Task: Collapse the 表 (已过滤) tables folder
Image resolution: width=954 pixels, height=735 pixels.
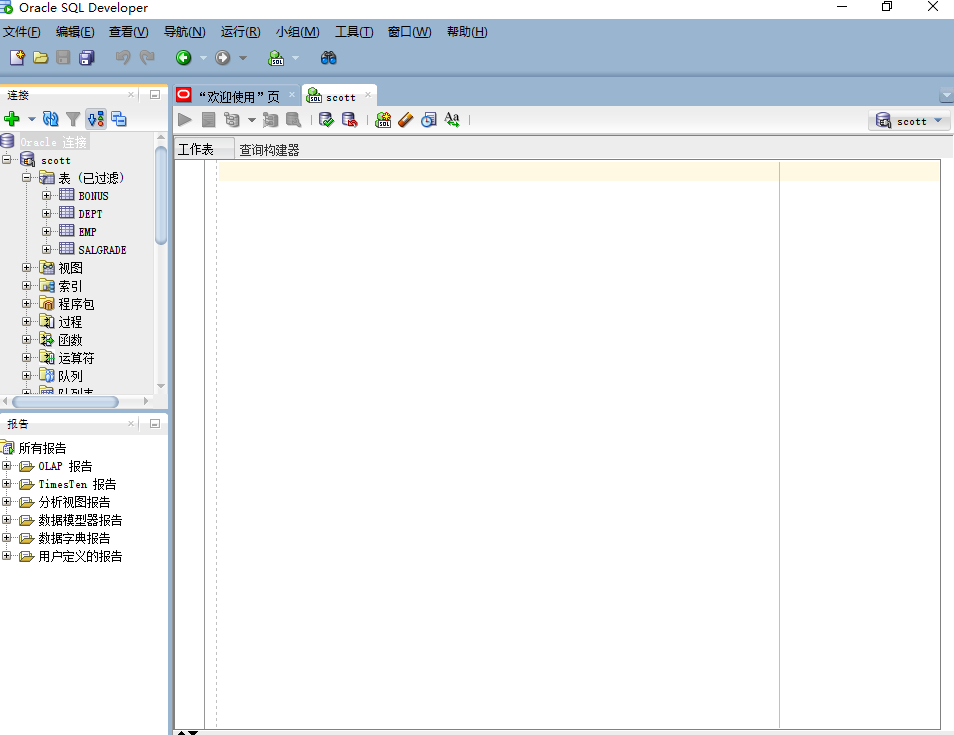Action: point(27,178)
